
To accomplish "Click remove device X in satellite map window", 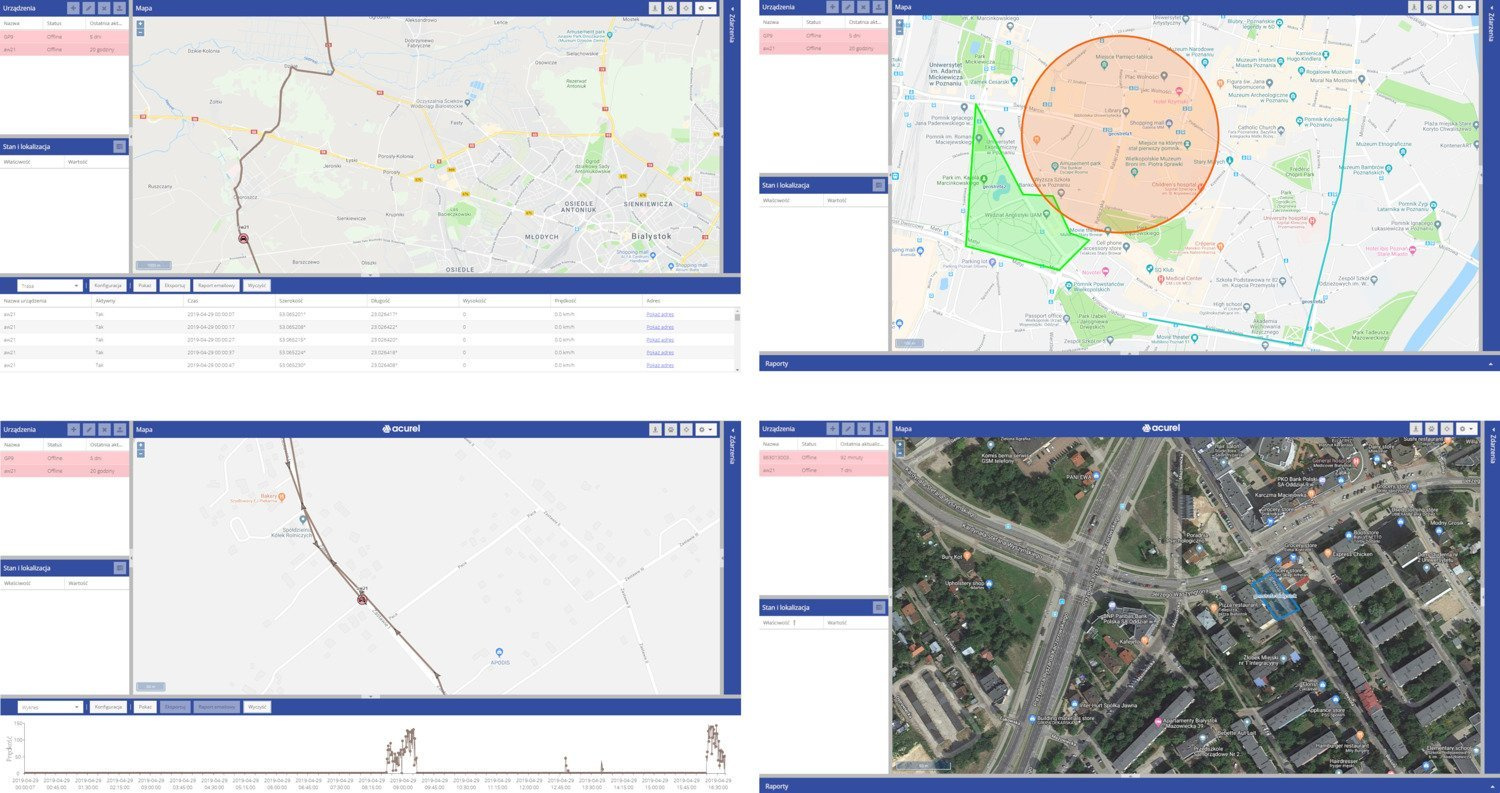I will [863, 428].
